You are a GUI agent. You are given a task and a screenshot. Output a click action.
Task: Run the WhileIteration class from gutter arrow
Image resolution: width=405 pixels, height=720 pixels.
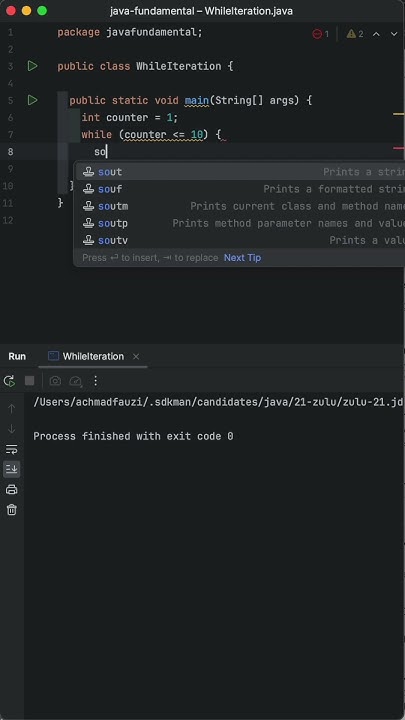[x=32, y=66]
